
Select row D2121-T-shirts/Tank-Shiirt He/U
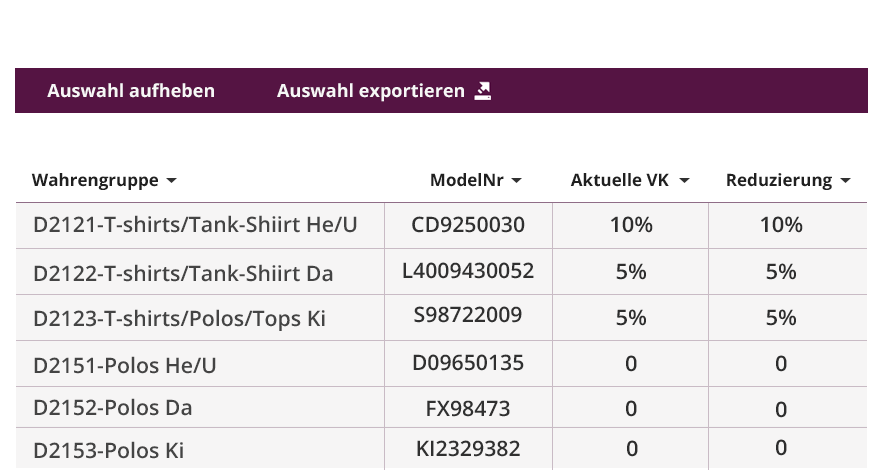point(195,225)
